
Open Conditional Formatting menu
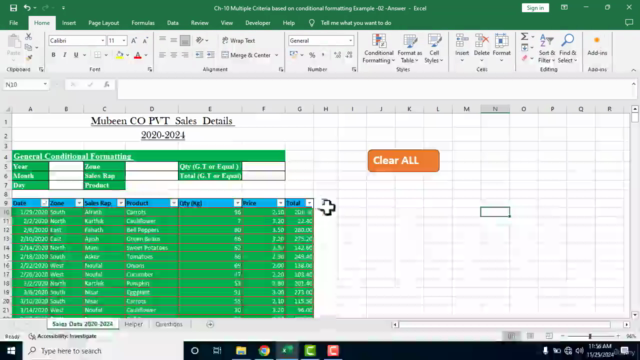379,49
